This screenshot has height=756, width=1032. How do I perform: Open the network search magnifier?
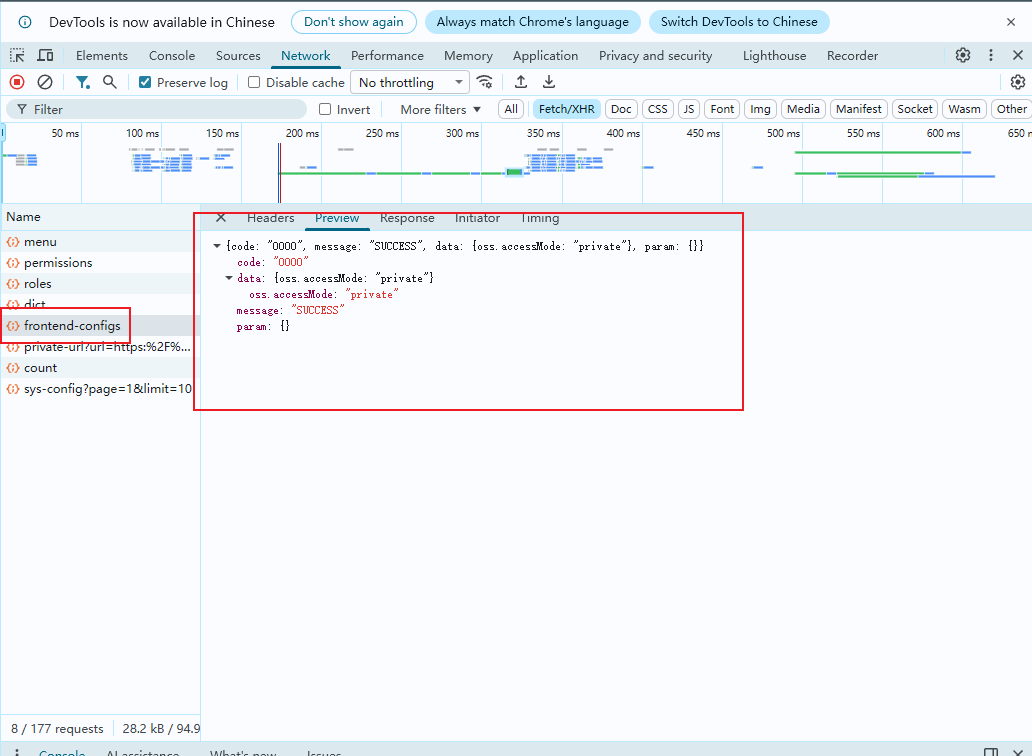pos(110,83)
